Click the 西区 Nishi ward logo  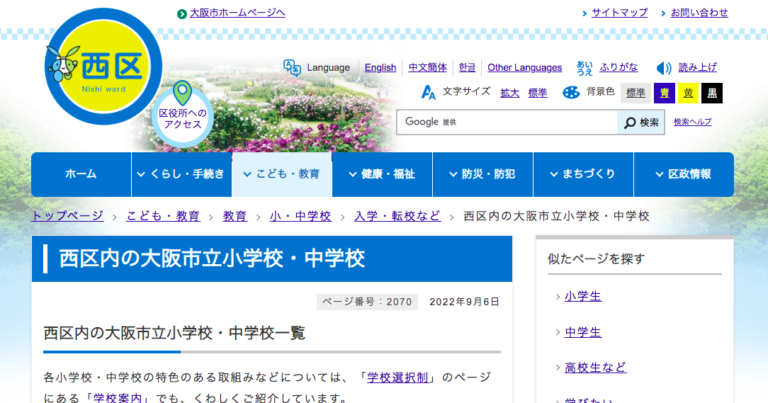point(103,66)
